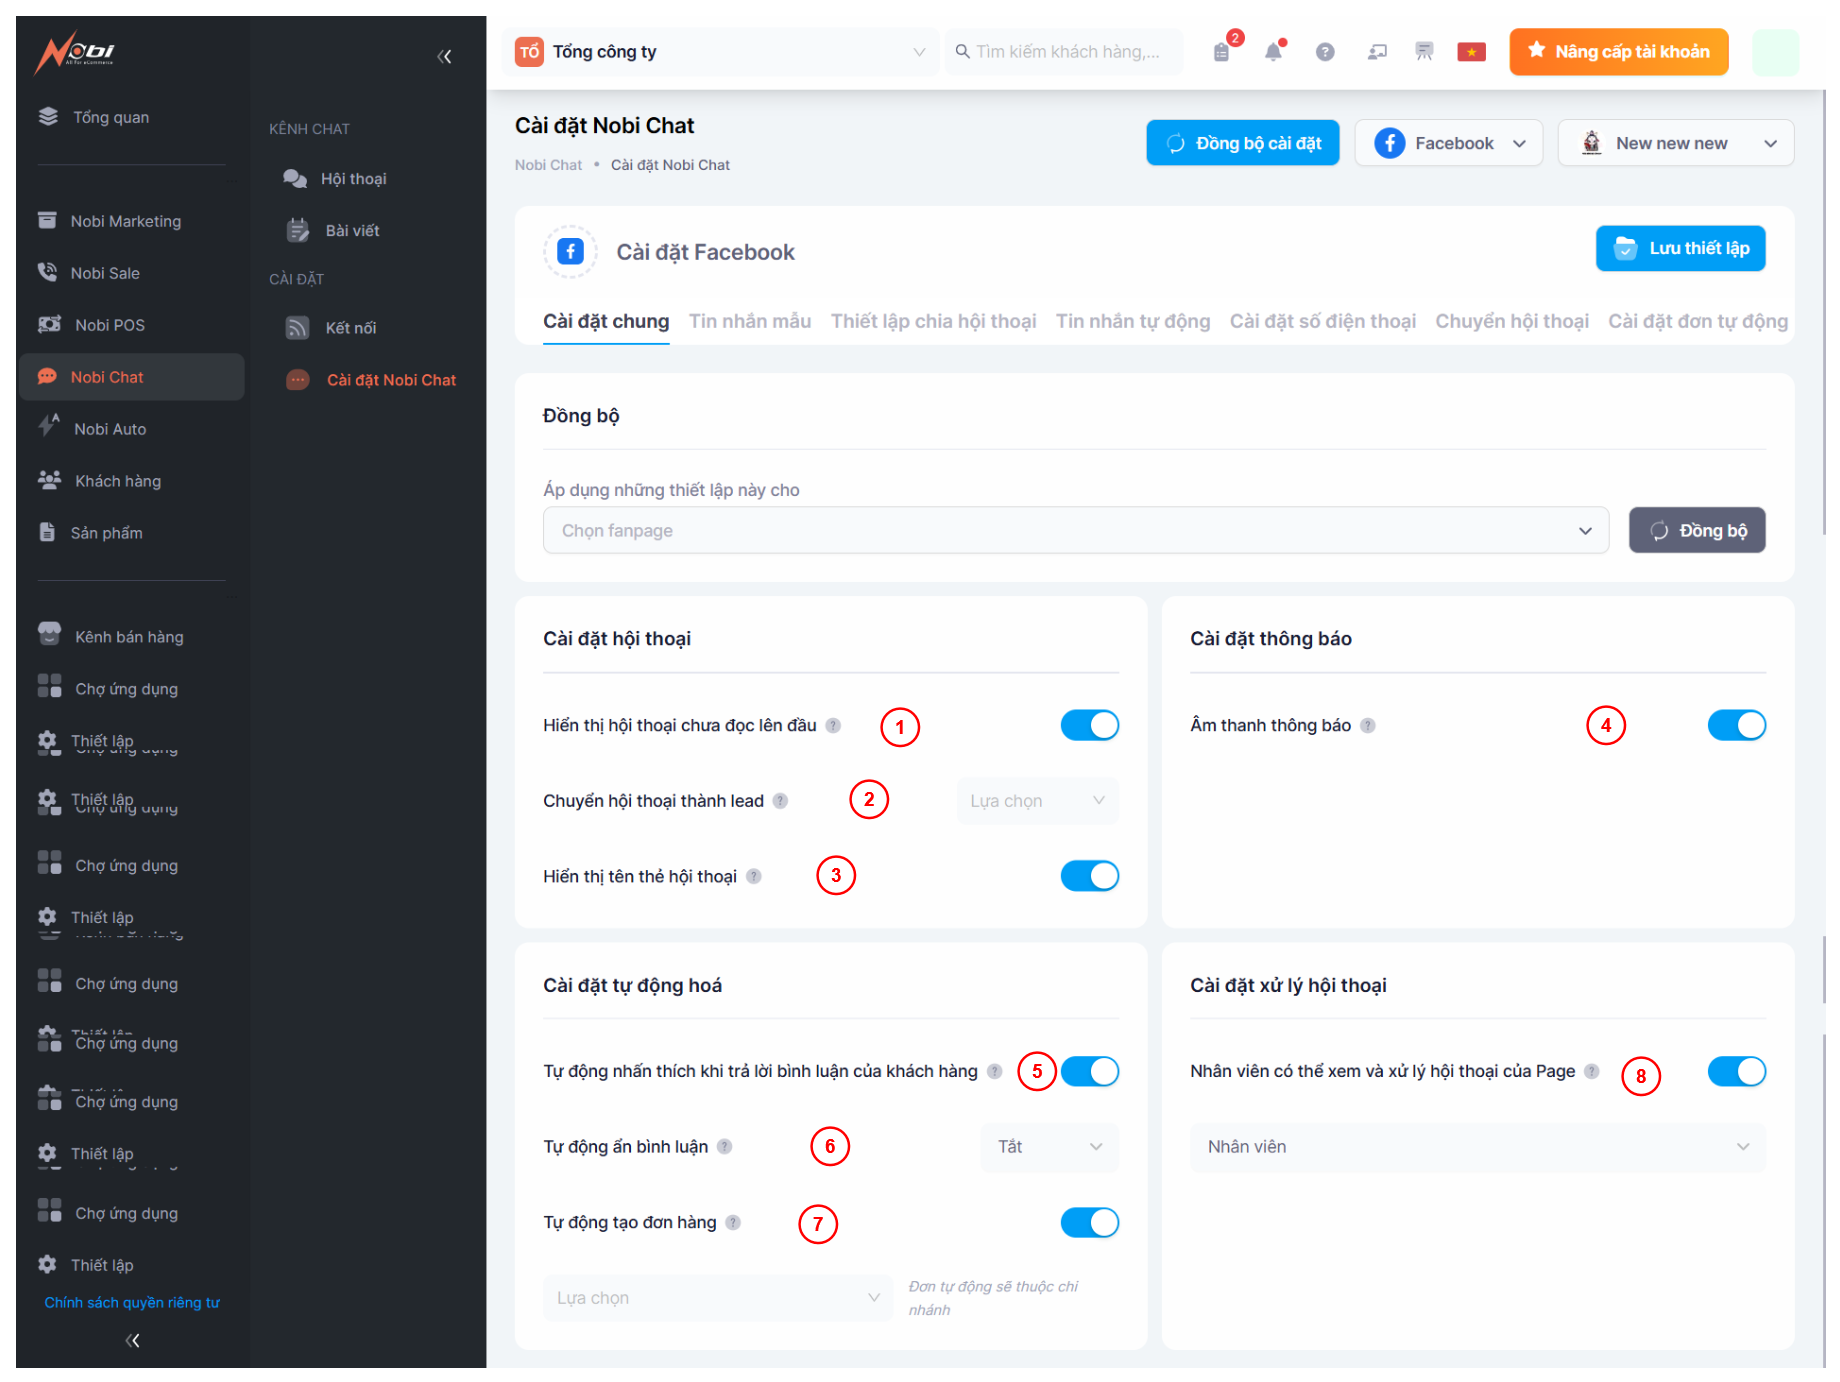Open the Facebook channel dropdown
This screenshot has width=1840, height=1382.
(x=1448, y=144)
